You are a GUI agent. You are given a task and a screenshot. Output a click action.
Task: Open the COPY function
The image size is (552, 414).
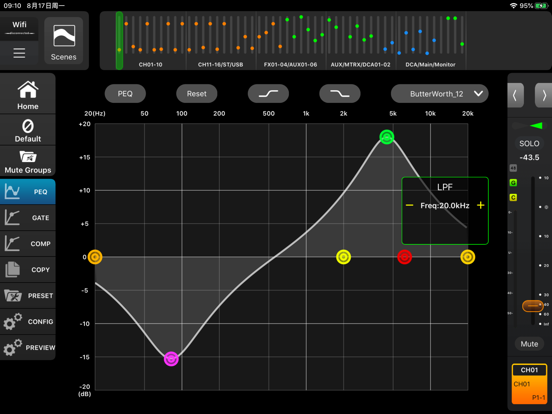[28, 270]
